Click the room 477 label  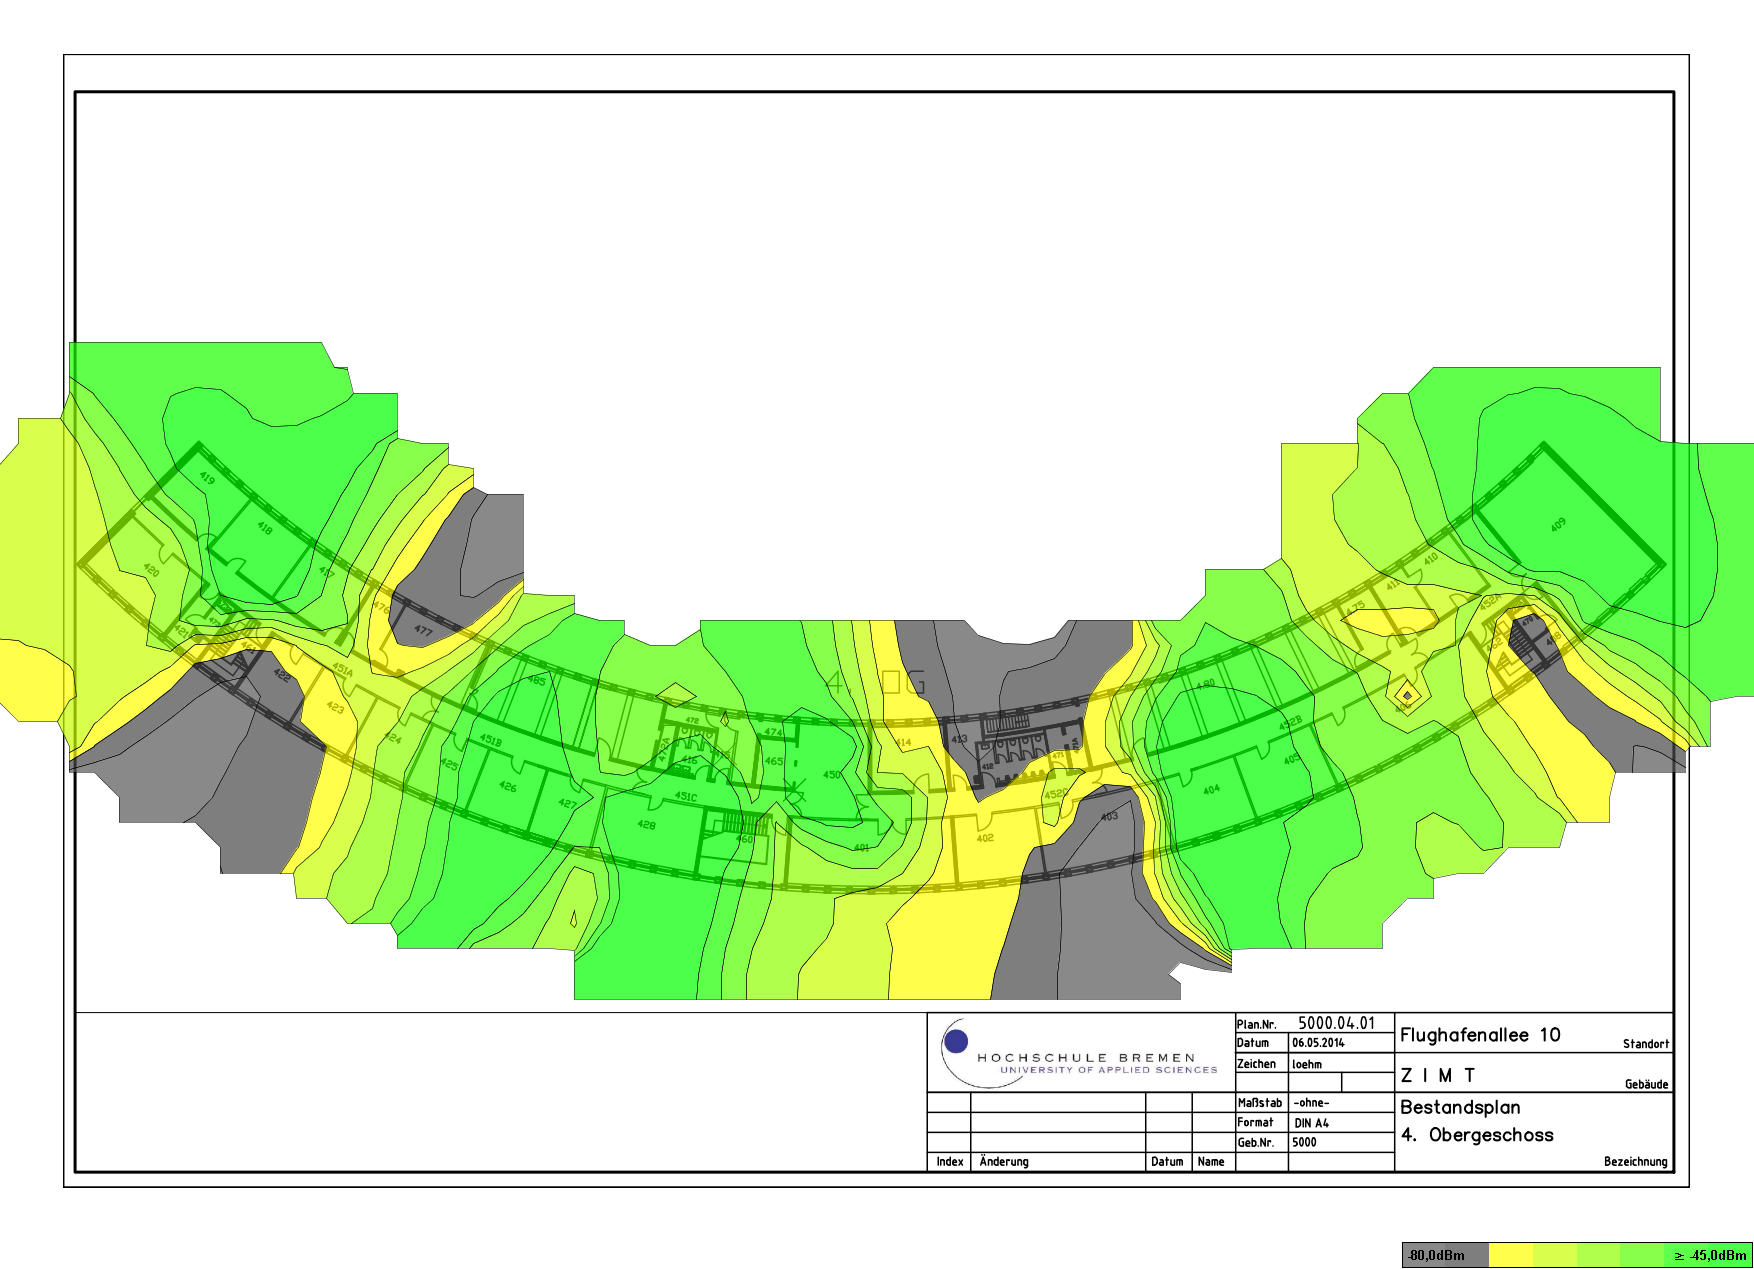click(423, 631)
